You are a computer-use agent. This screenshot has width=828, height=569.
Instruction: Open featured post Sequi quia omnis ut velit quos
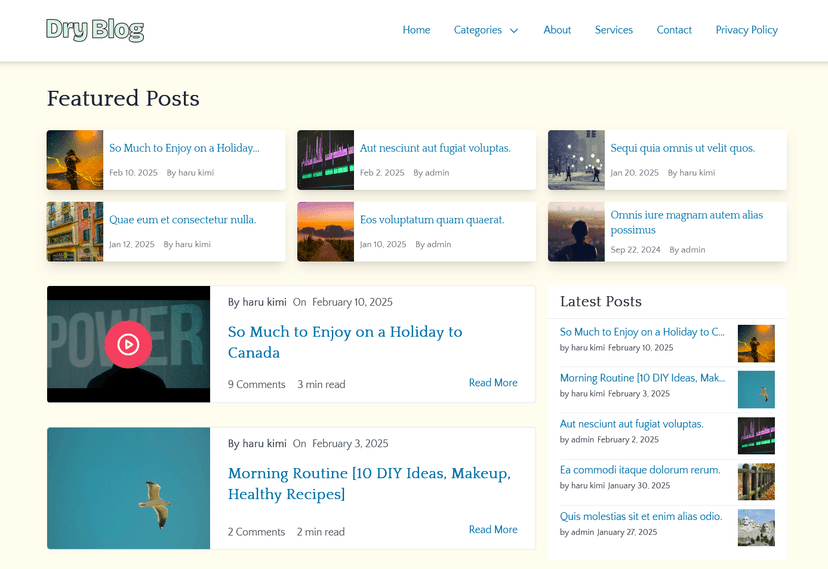pyautogui.click(x=683, y=148)
